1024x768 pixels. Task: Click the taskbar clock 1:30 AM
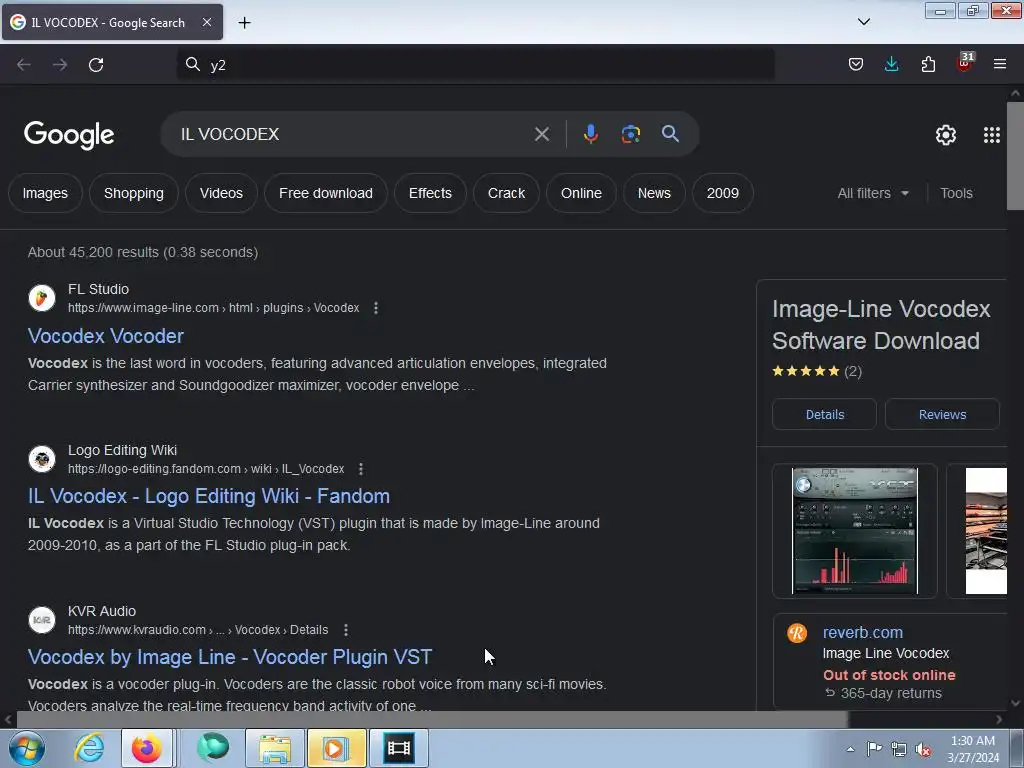tap(973, 749)
